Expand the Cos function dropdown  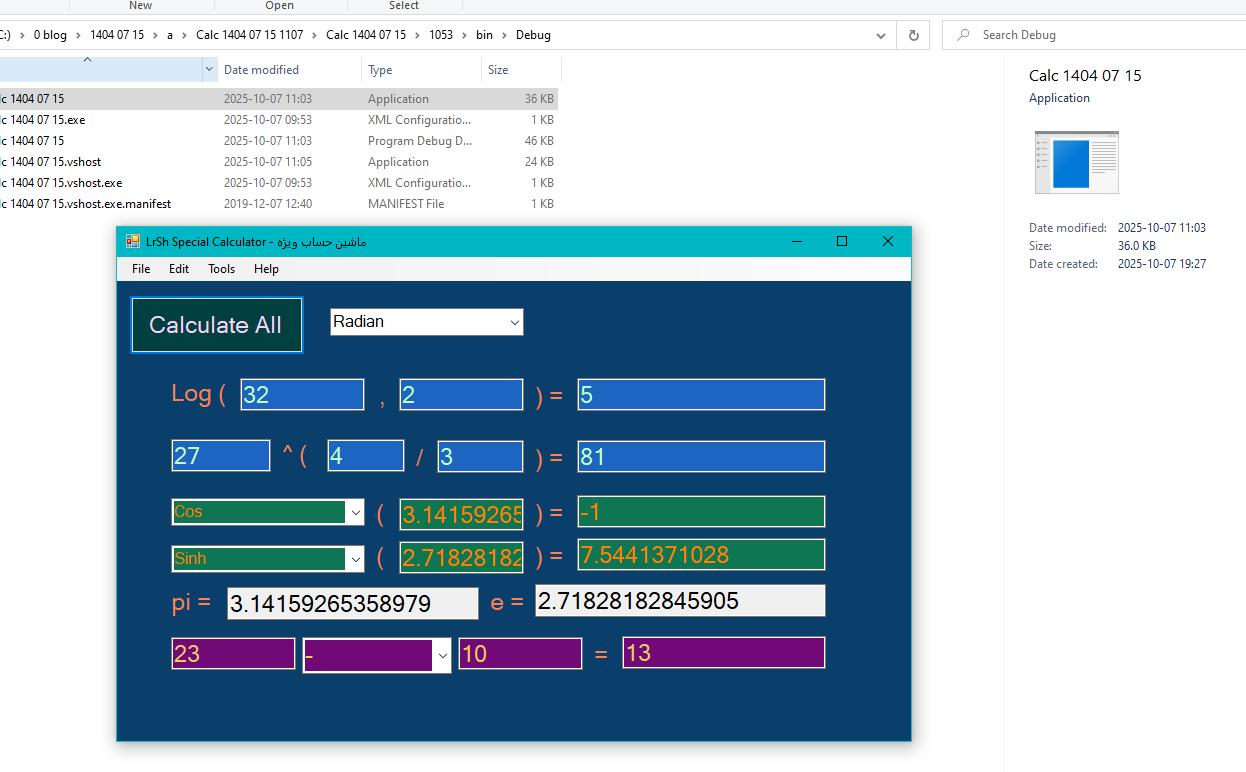(x=355, y=512)
